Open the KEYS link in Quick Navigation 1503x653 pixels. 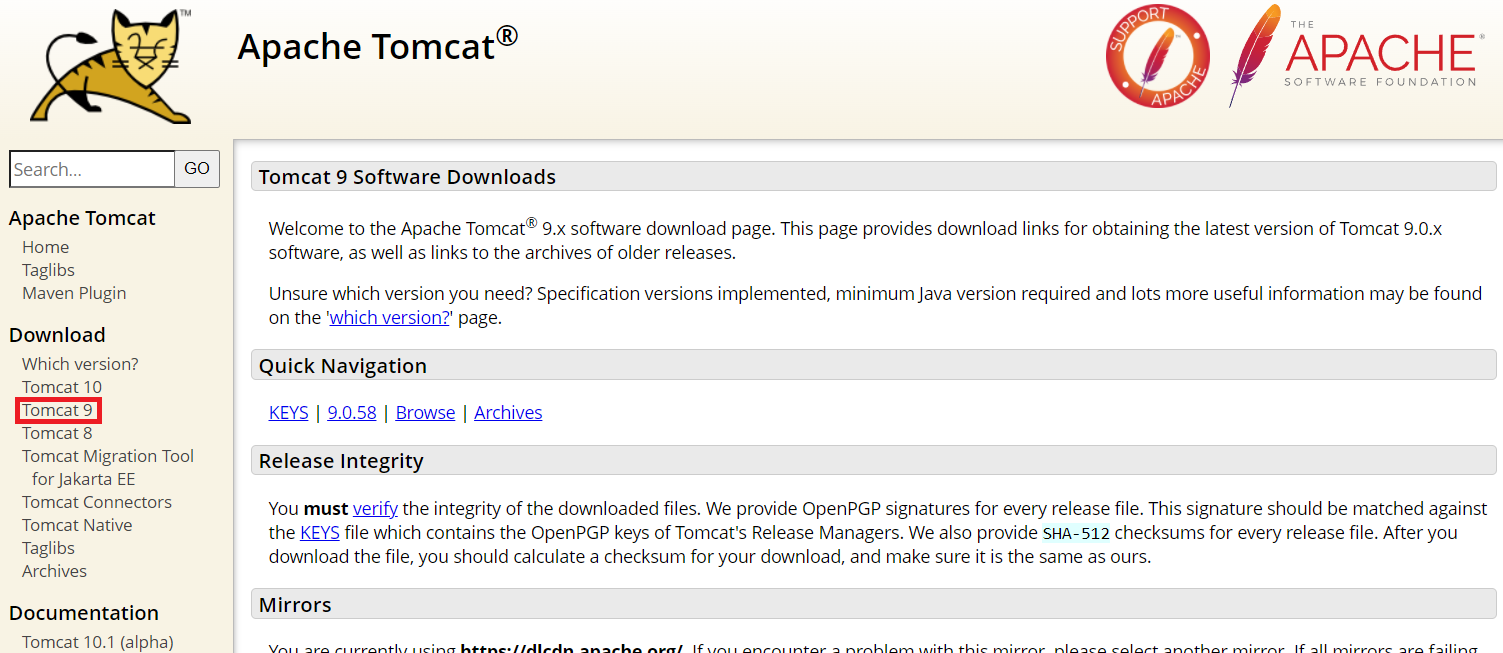pos(289,412)
